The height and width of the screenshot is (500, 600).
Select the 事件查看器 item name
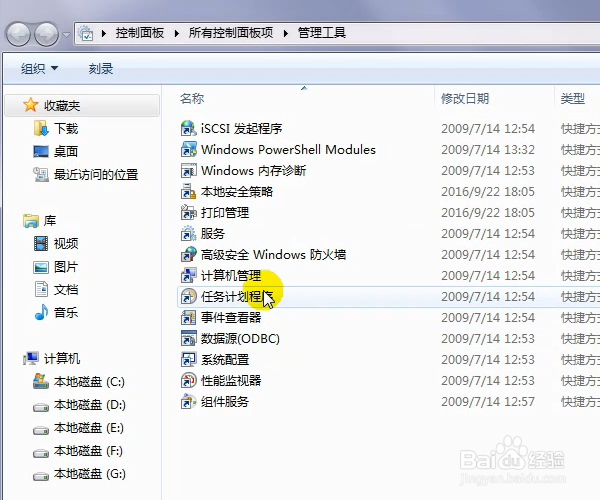[x=231, y=318]
